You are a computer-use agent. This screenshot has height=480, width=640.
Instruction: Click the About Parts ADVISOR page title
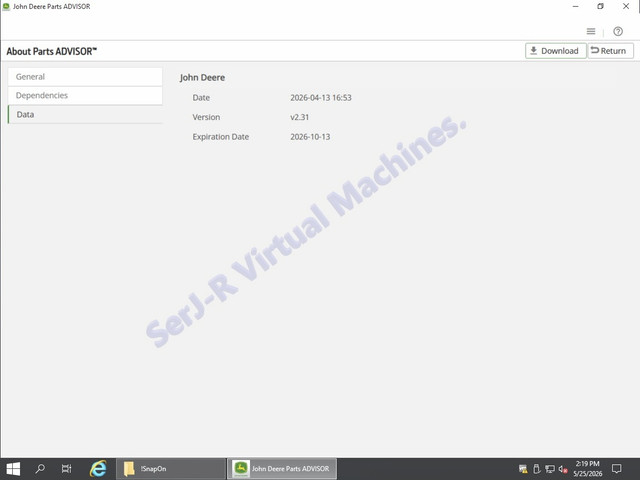click(x=51, y=51)
